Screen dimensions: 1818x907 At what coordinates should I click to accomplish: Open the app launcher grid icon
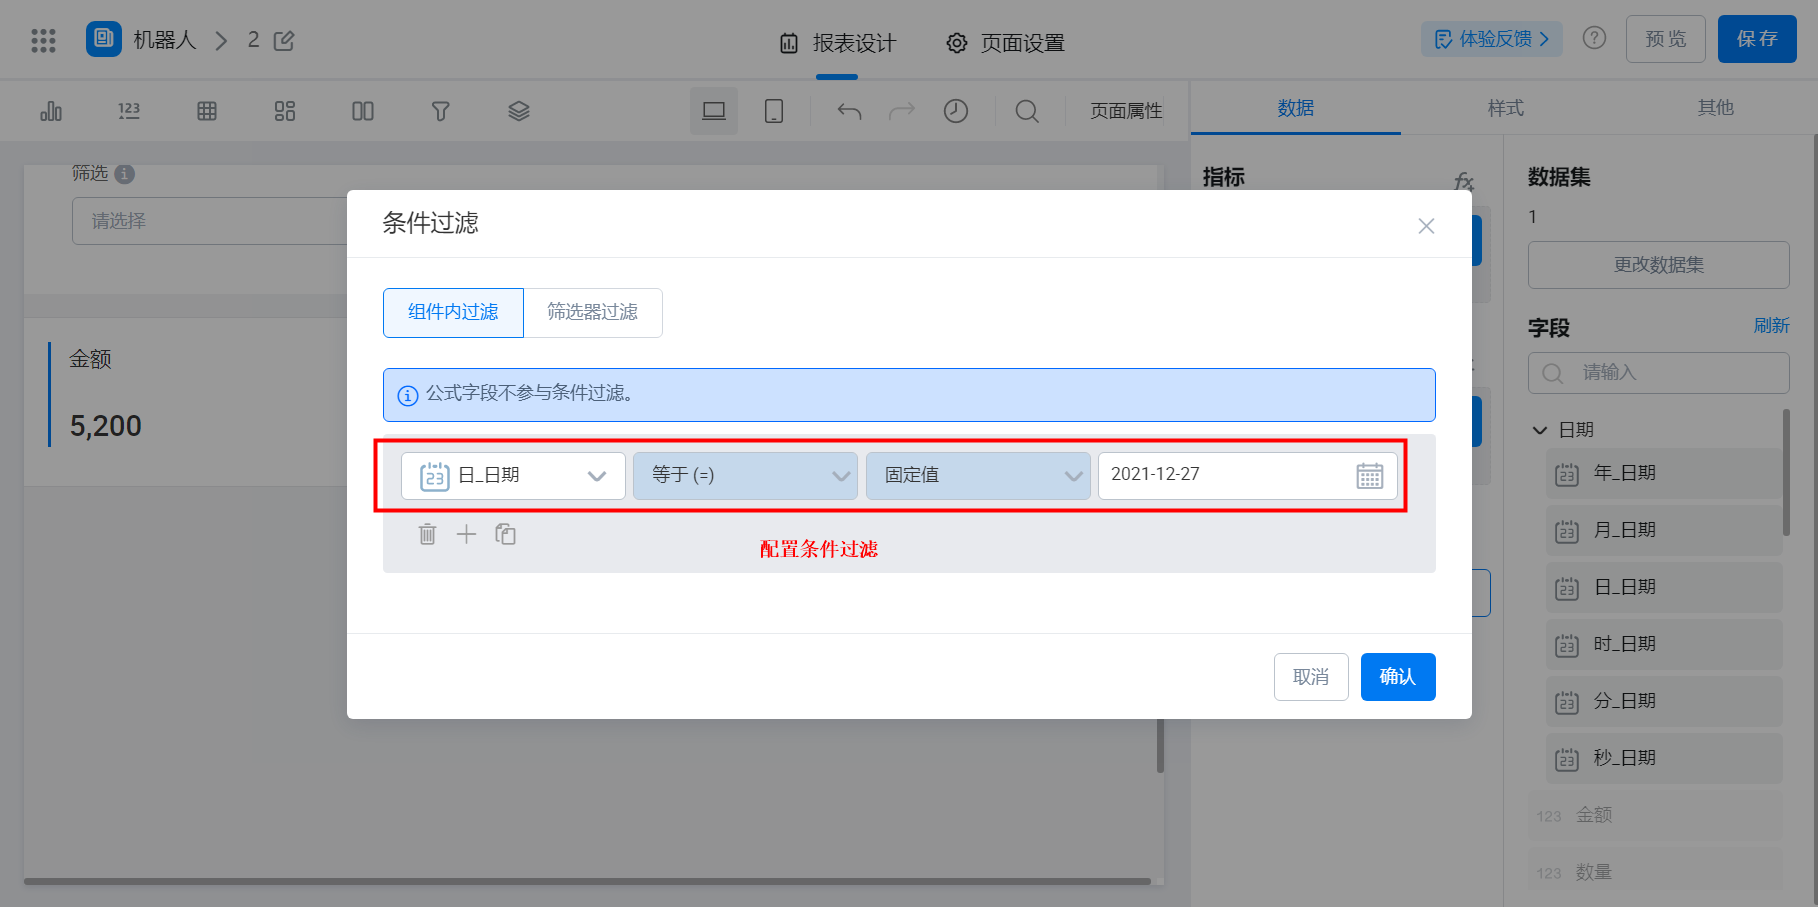[x=43, y=40]
